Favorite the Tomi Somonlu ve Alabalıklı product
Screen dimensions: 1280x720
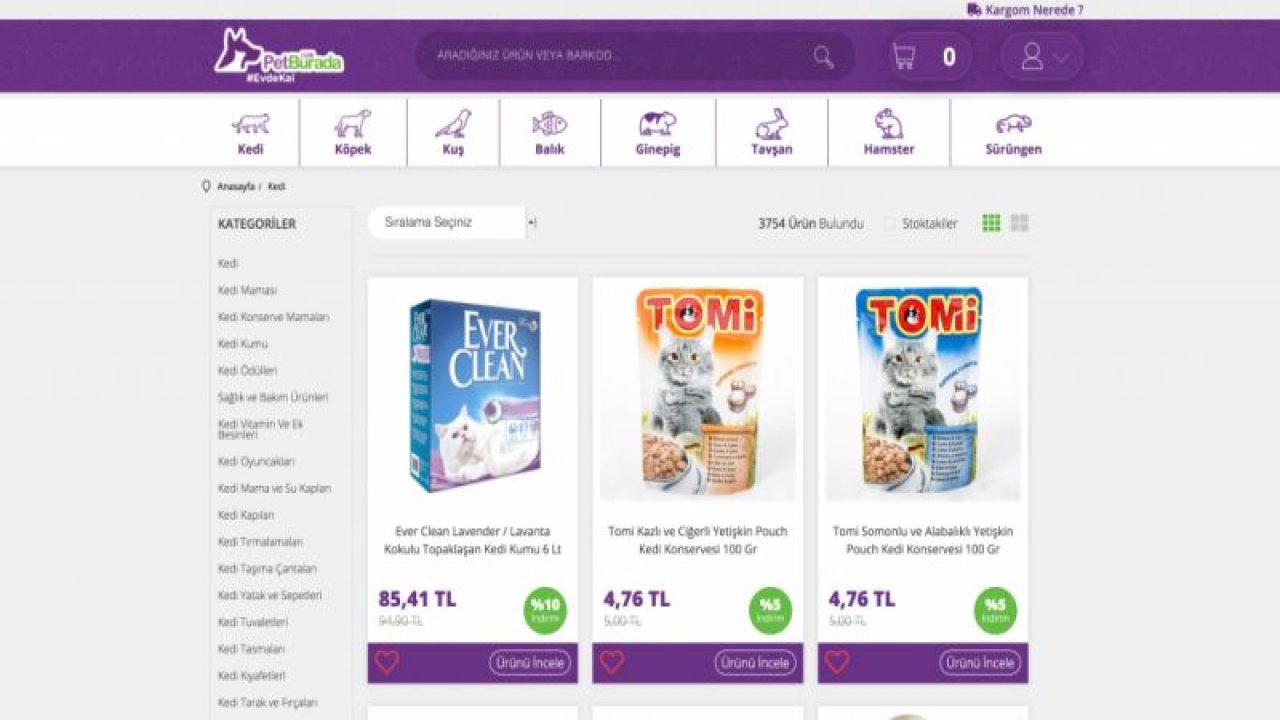click(x=837, y=662)
